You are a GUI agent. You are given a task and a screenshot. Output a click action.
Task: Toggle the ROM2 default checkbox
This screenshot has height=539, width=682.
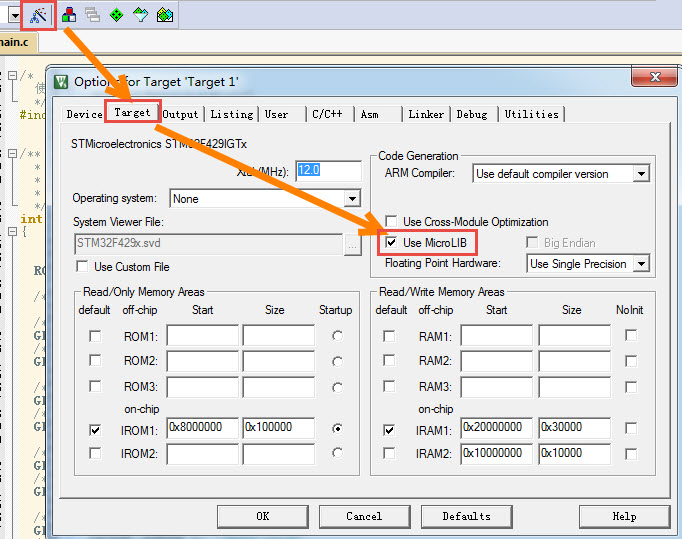95,361
